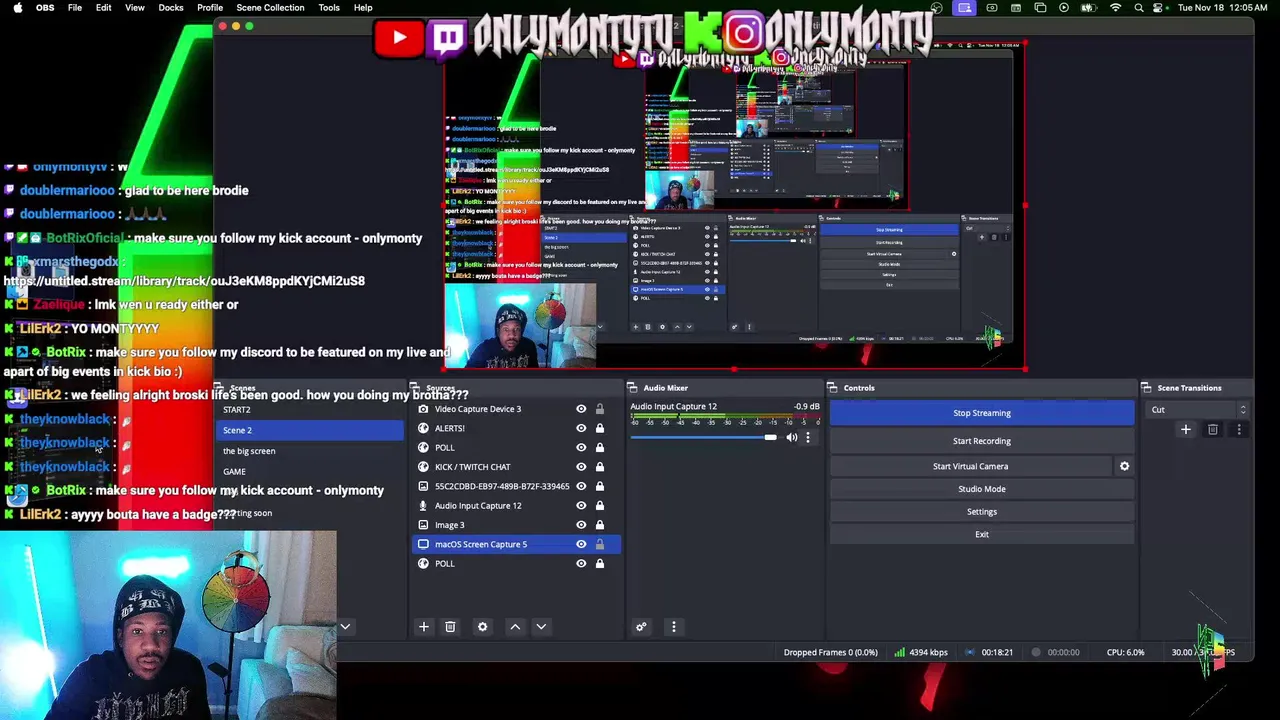Toggle lock on macOS Screen Capture 5
Image resolution: width=1280 pixels, height=720 pixels.
(600, 544)
